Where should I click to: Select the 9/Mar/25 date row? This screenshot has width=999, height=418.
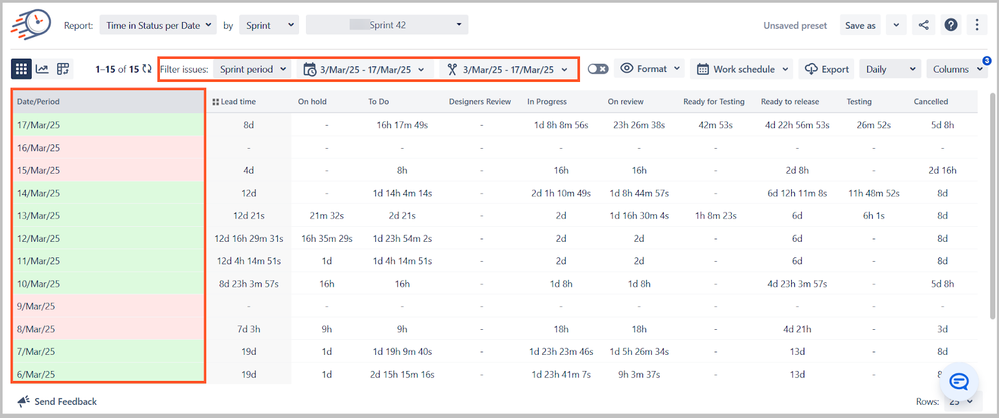coord(109,306)
